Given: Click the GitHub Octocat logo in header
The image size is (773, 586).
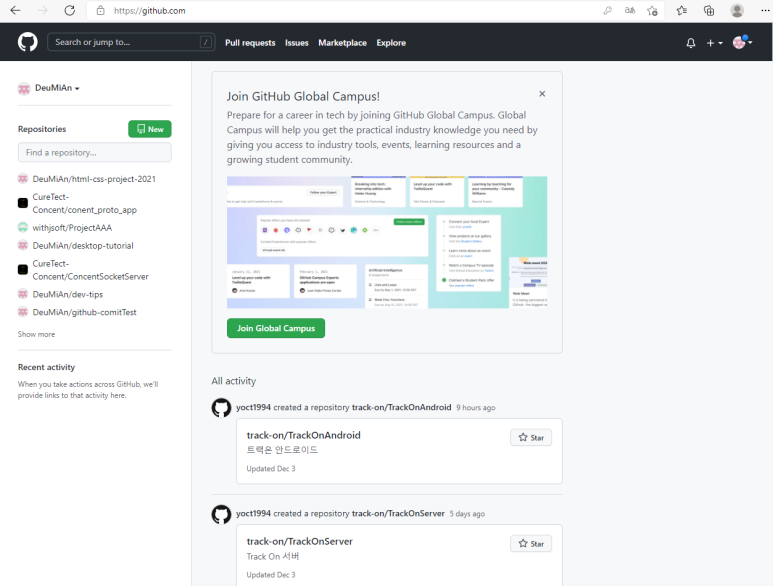Looking at the screenshot, I should [x=28, y=42].
